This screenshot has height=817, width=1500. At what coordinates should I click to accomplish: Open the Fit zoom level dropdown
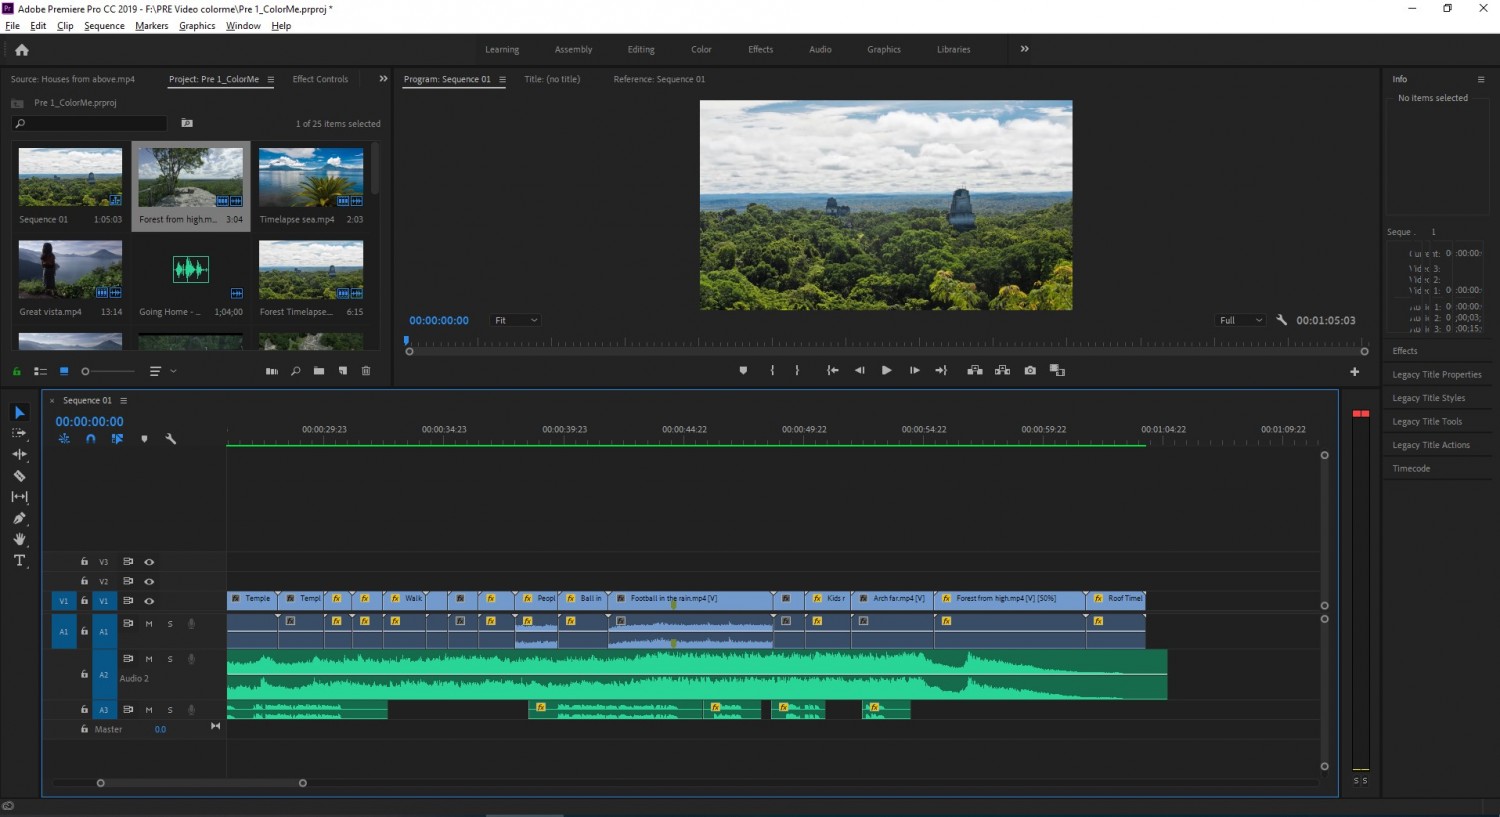click(516, 320)
